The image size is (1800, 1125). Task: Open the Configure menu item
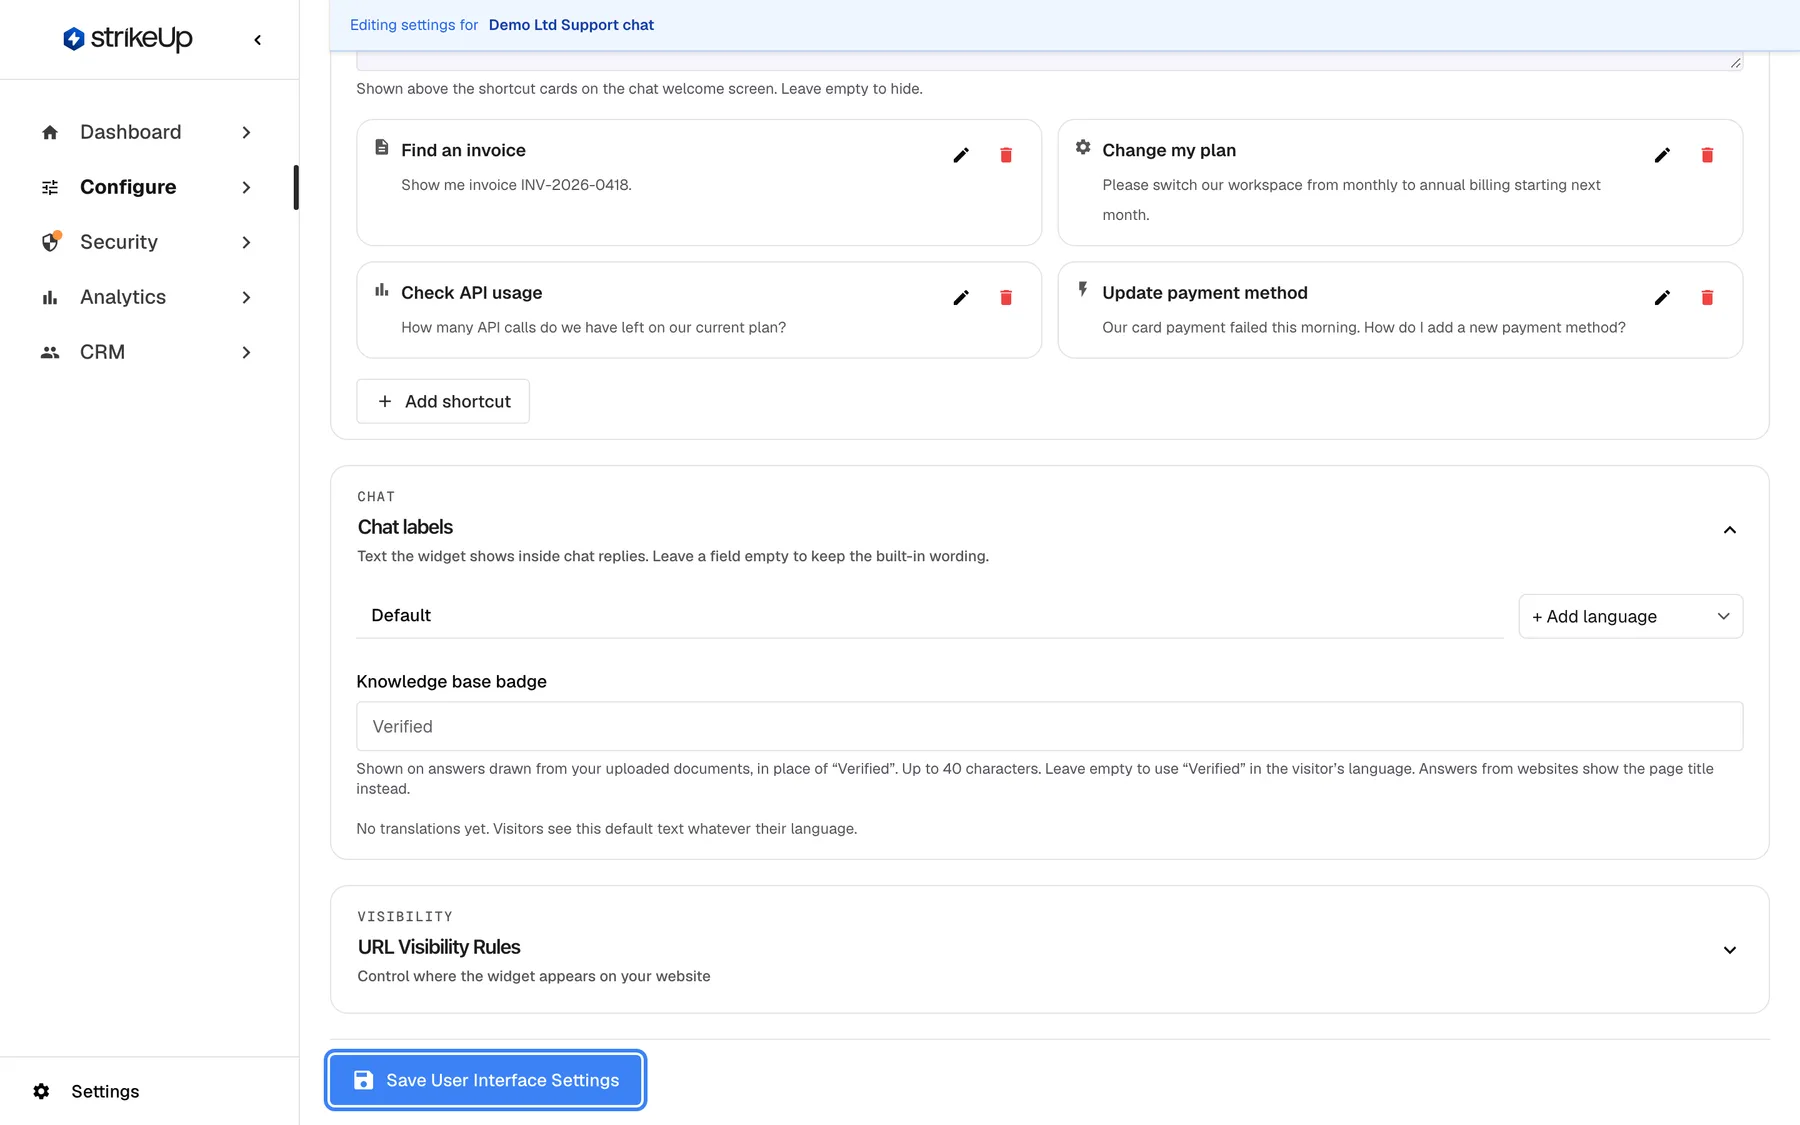click(x=148, y=187)
